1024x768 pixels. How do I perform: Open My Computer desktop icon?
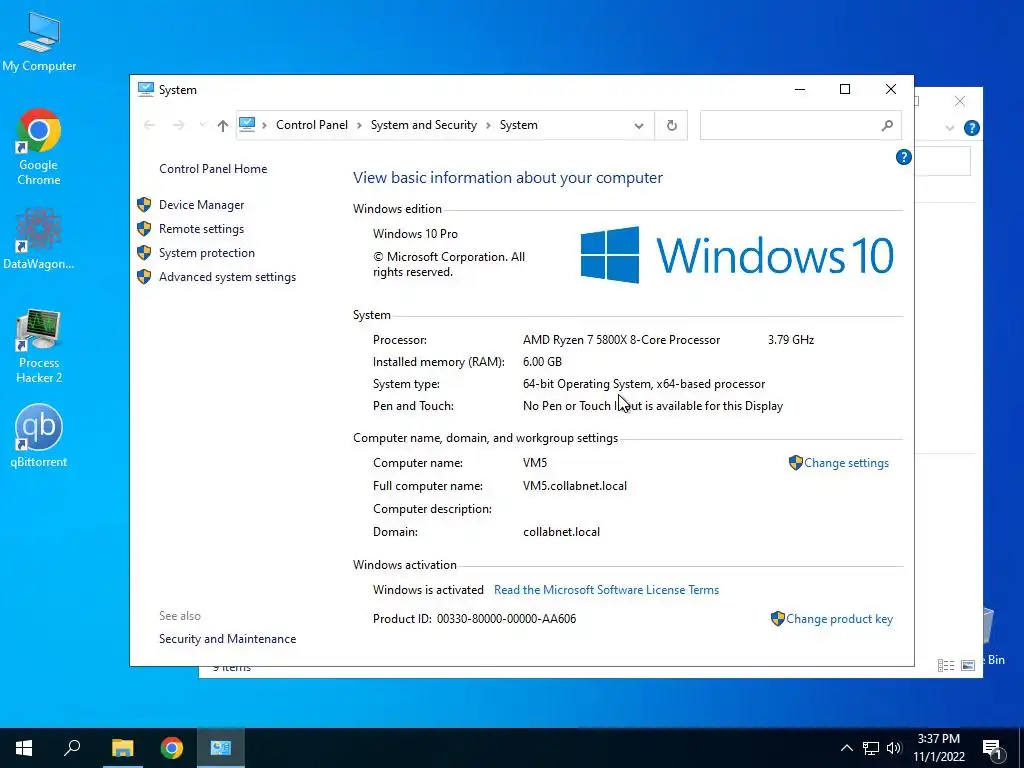point(39,40)
